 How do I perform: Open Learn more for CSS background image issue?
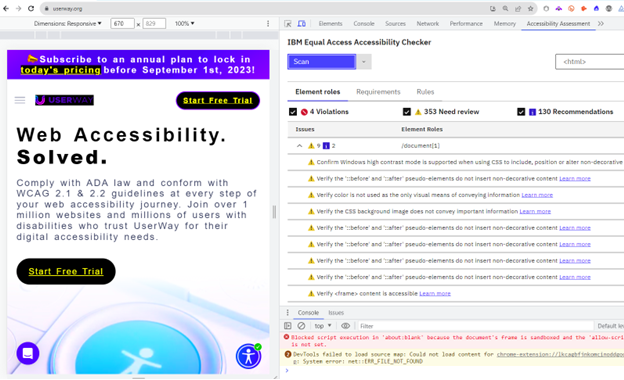coord(535,211)
